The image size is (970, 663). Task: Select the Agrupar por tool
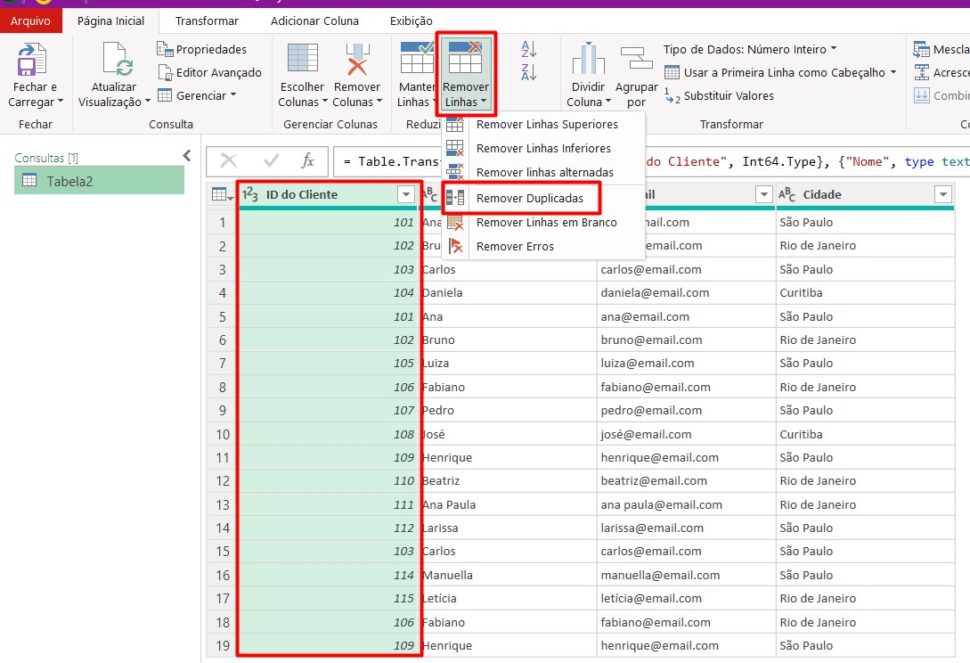pos(636,72)
